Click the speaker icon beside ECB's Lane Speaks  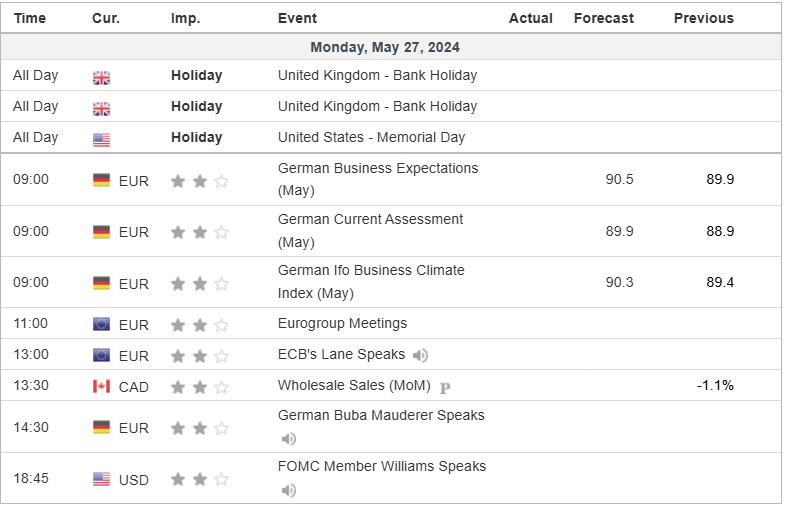pos(421,355)
